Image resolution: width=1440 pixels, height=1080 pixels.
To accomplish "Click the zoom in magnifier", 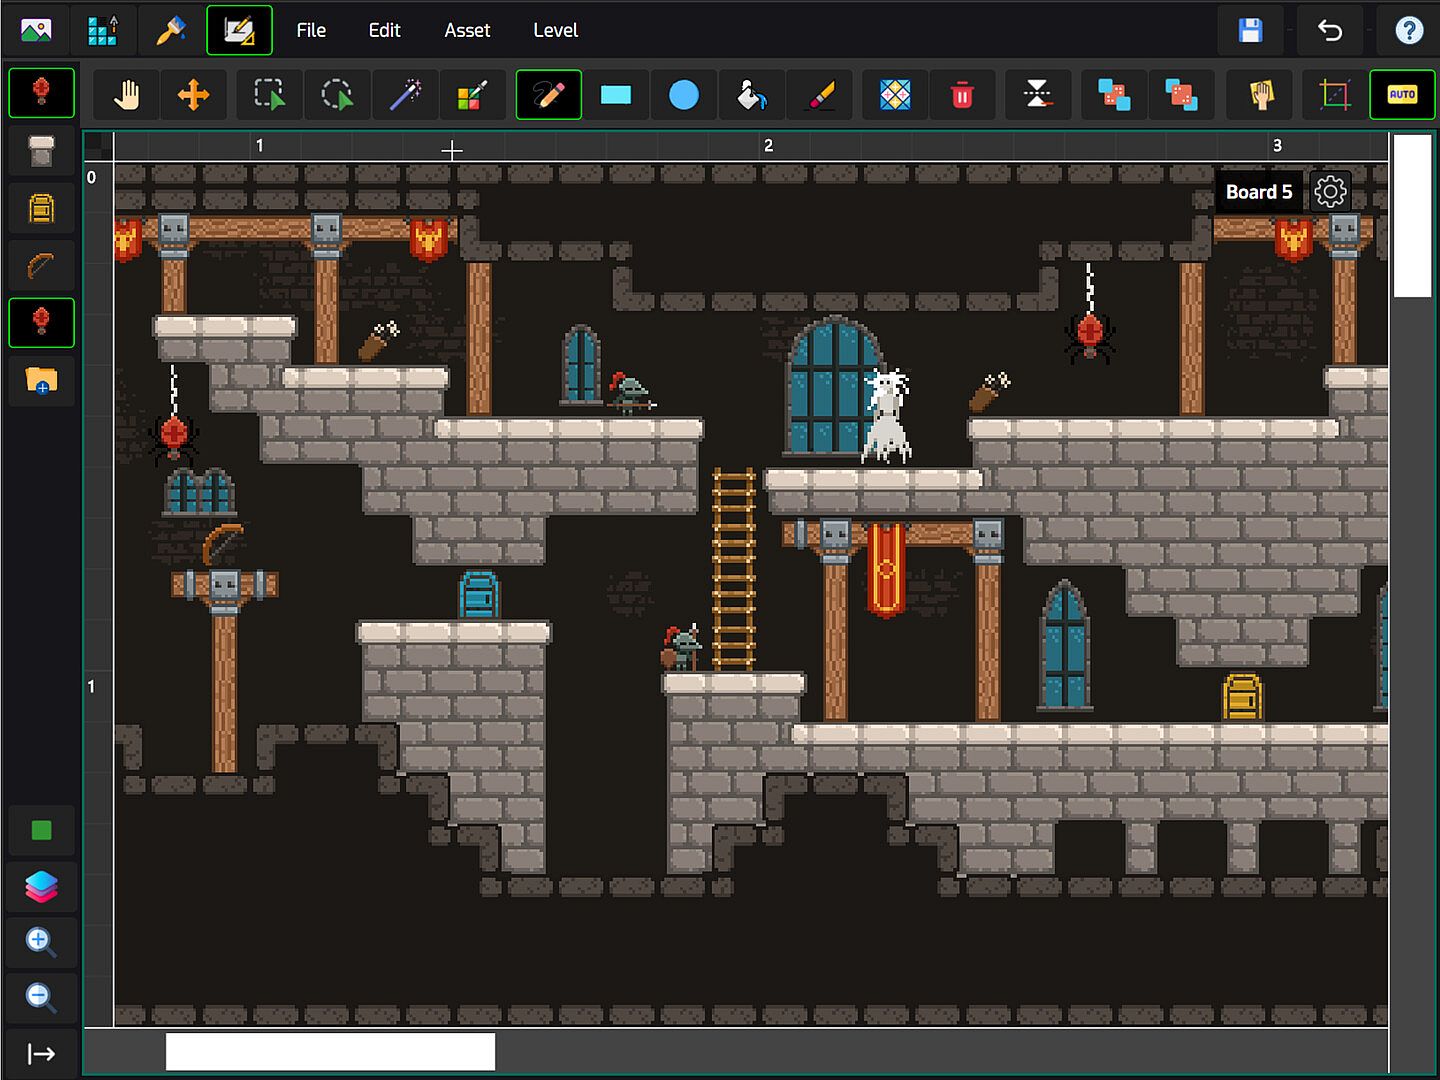I will click(x=41, y=942).
